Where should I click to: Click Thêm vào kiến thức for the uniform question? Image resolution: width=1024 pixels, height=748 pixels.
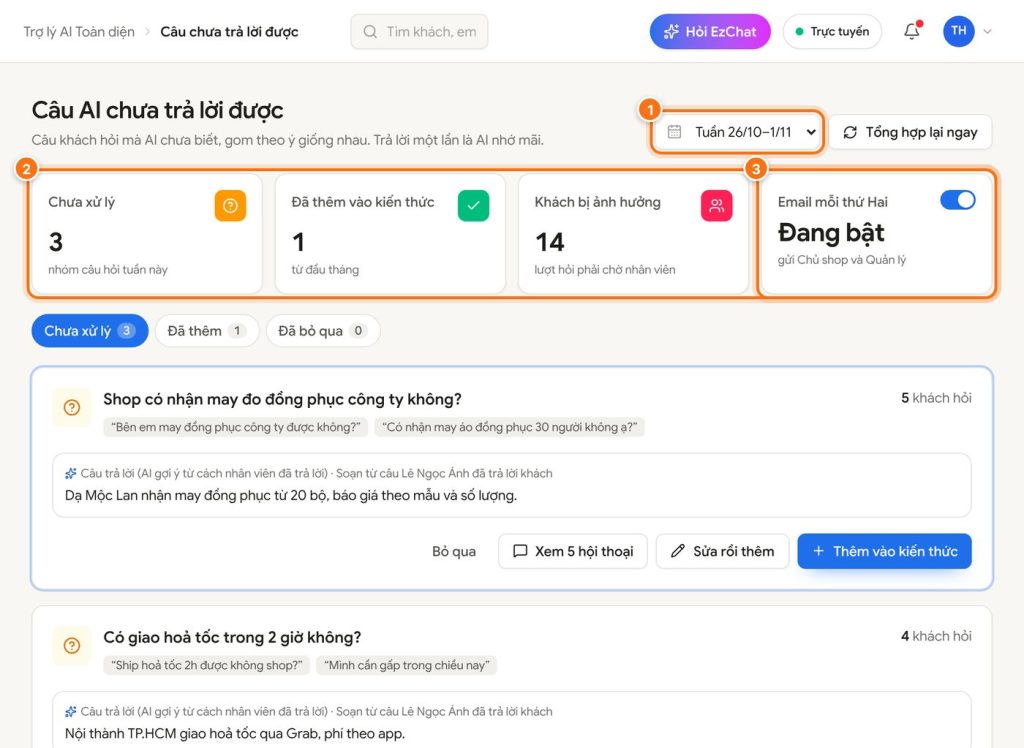[x=884, y=551]
